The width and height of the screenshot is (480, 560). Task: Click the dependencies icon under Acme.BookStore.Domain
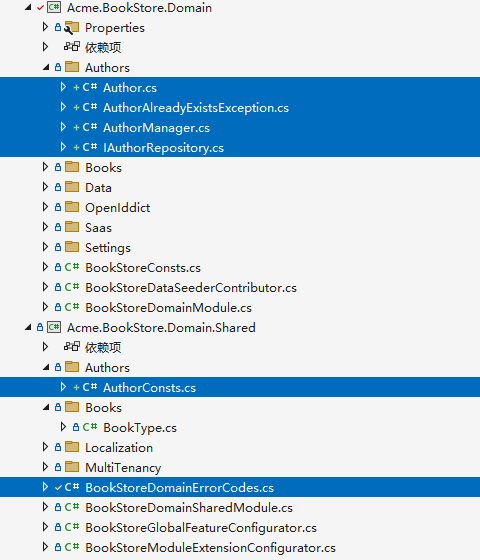coord(71,47)
